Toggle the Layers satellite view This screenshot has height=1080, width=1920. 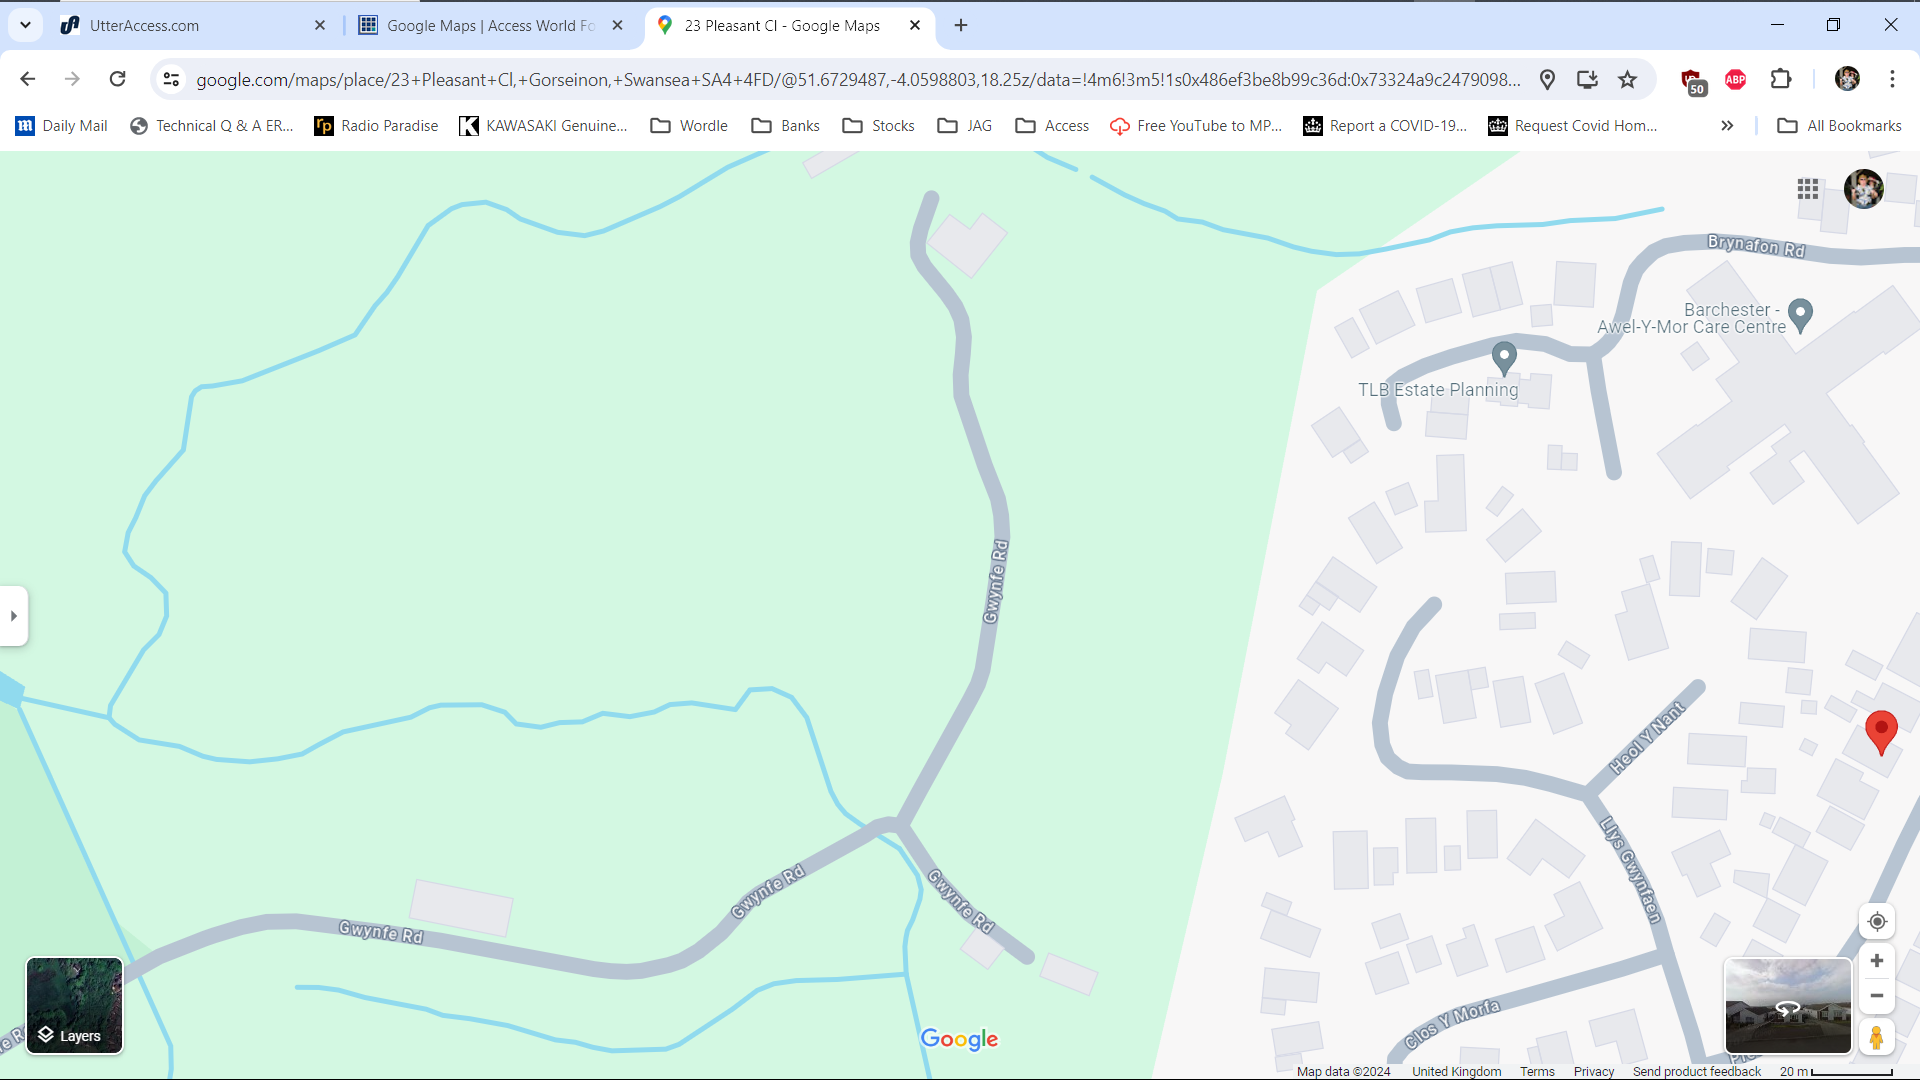74,1005
